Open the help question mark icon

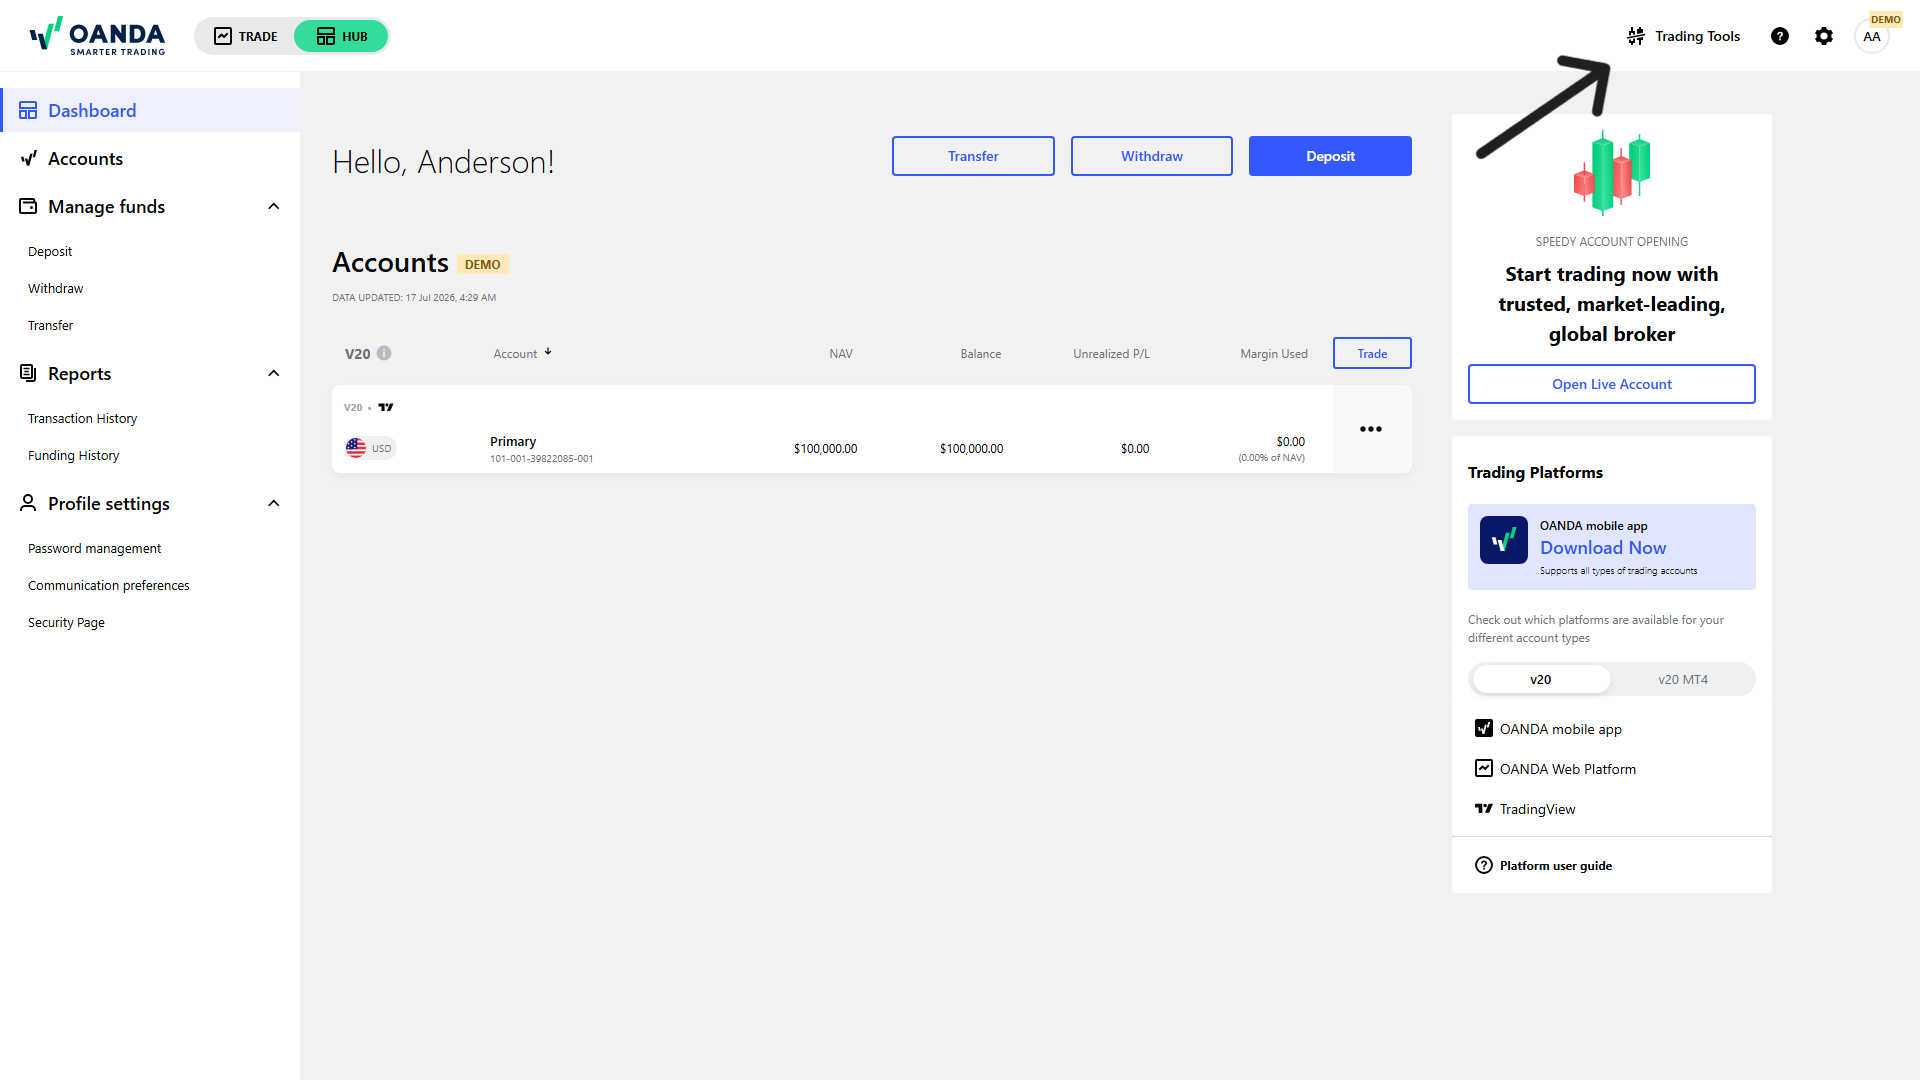(1780, 36)
